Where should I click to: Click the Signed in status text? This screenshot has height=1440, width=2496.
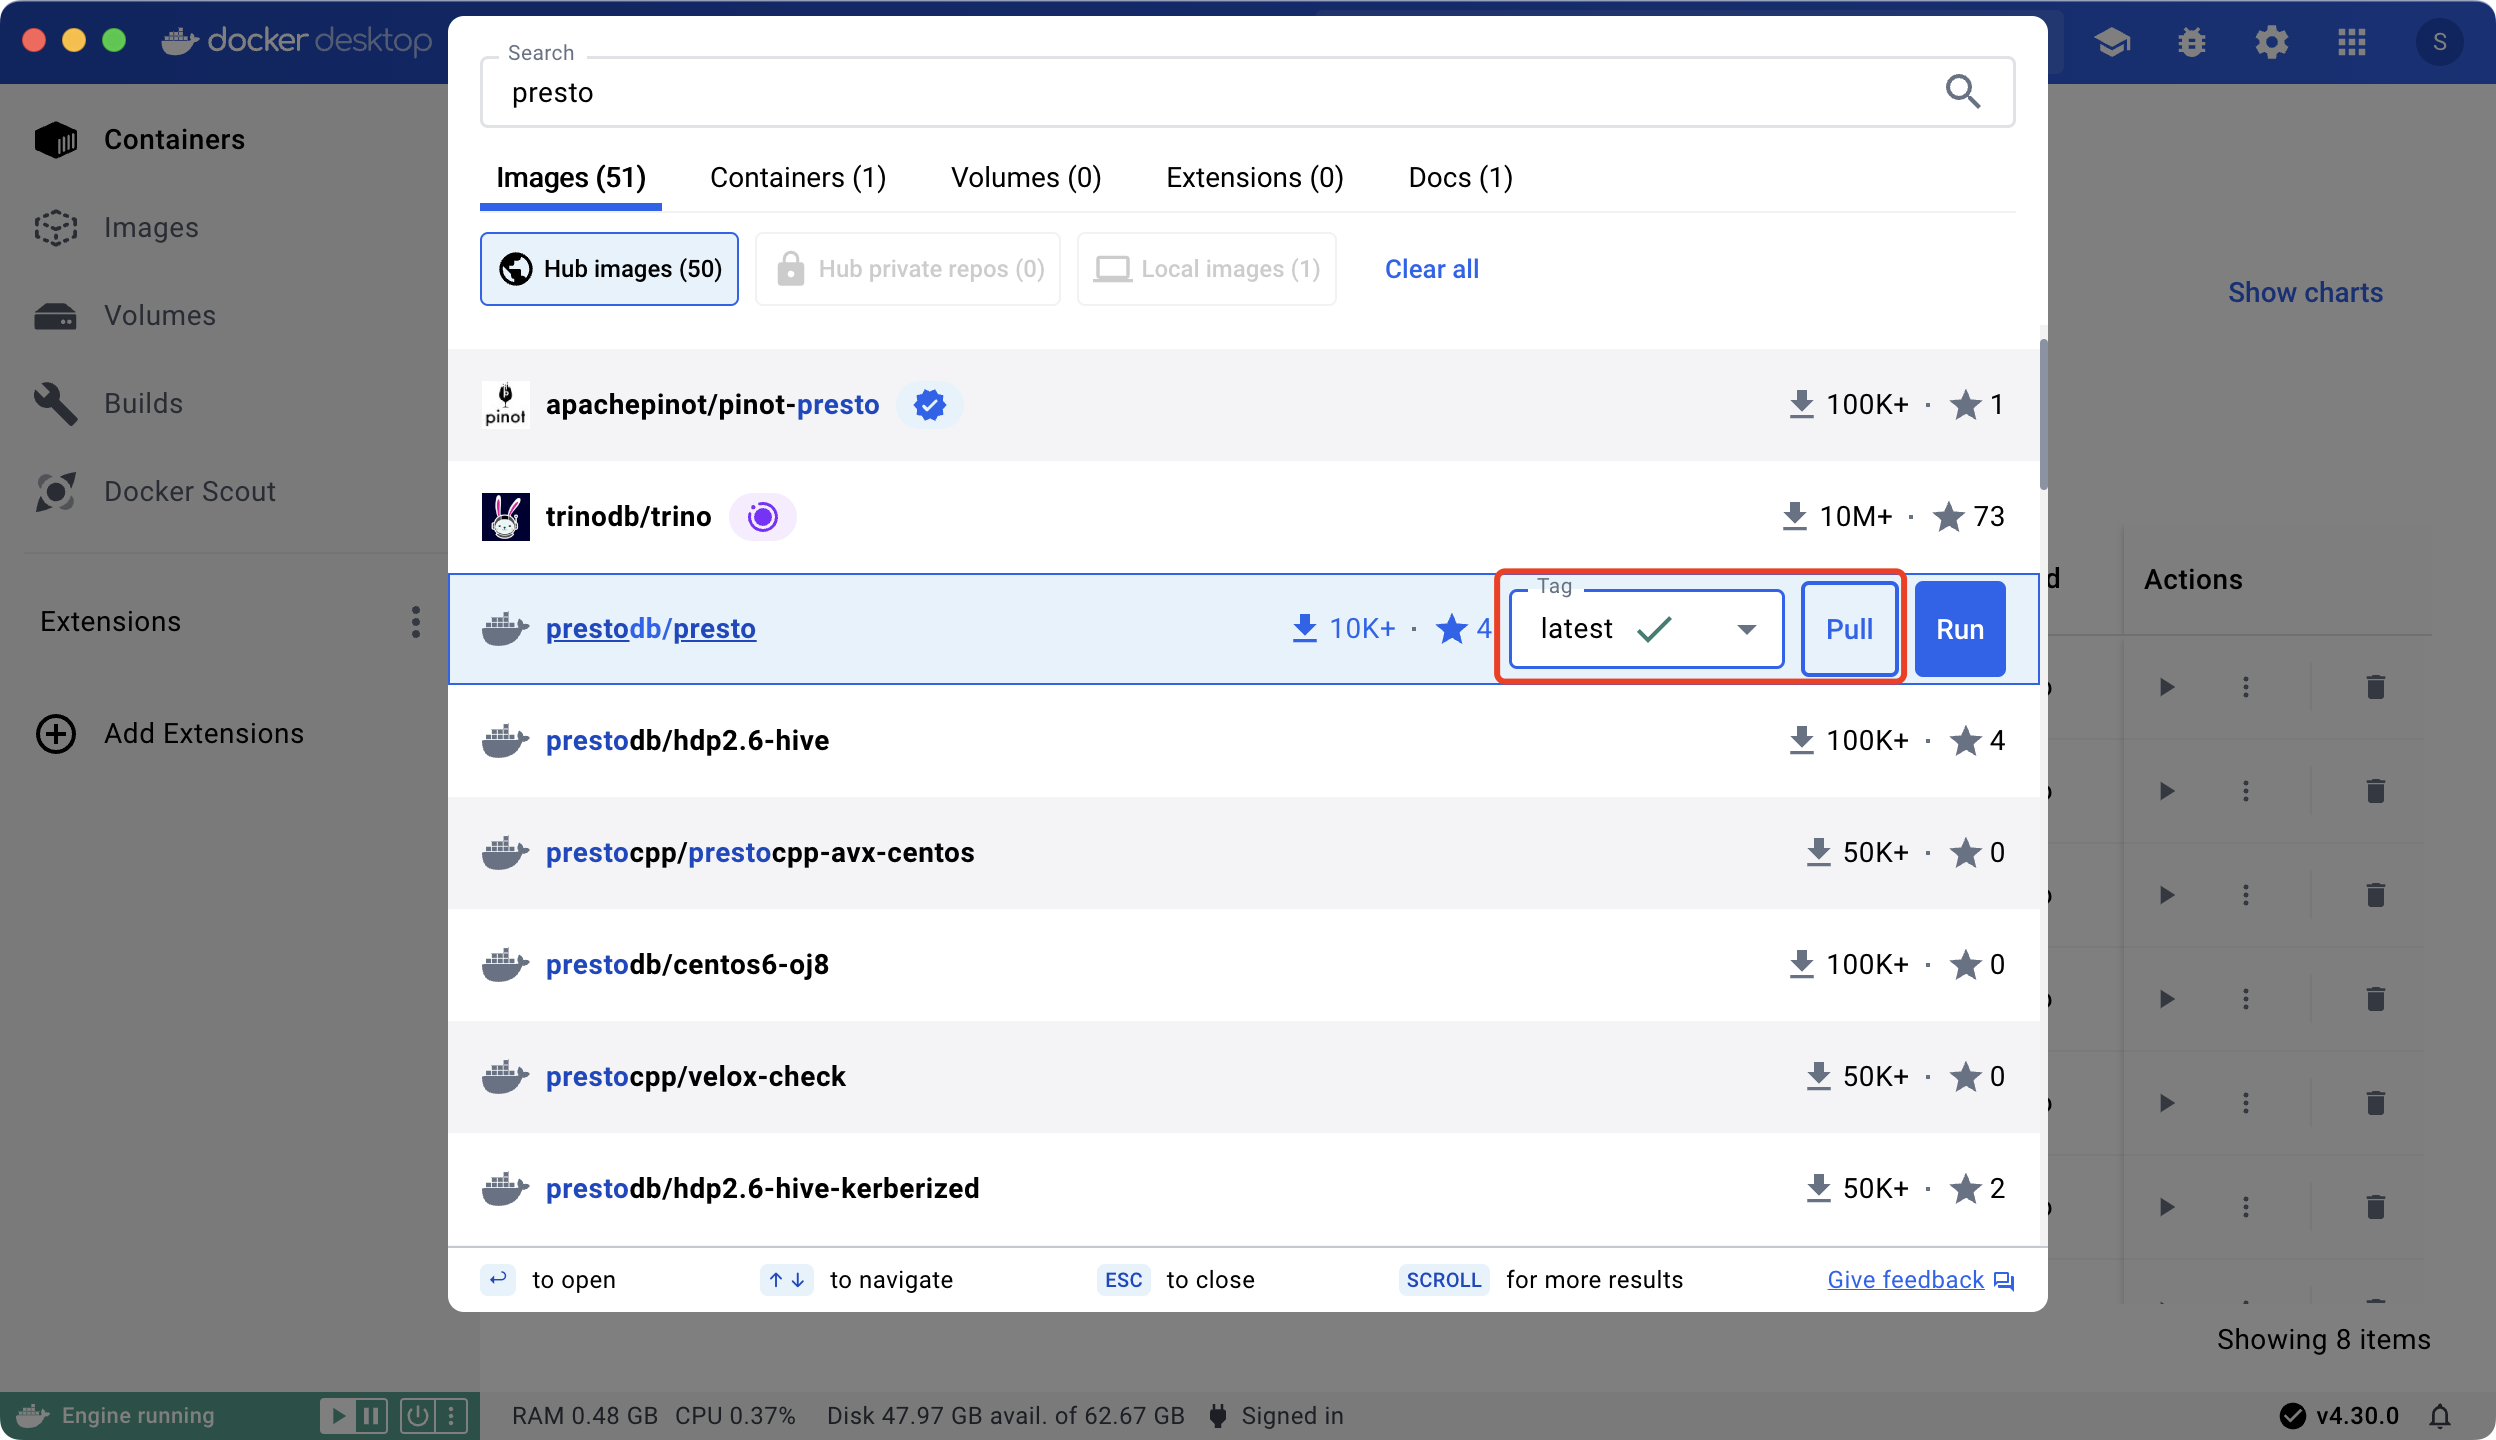[x=1292, y=1416]
